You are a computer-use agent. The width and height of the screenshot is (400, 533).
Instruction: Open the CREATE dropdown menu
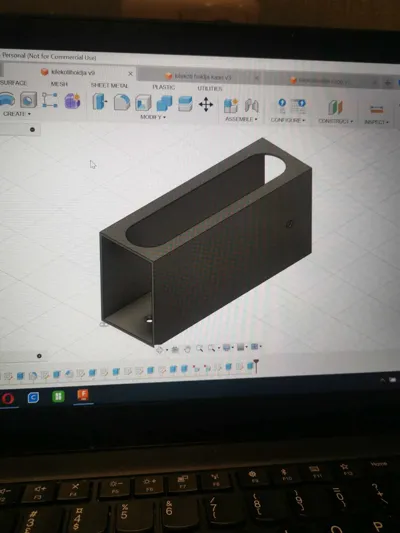pos(17,114)
